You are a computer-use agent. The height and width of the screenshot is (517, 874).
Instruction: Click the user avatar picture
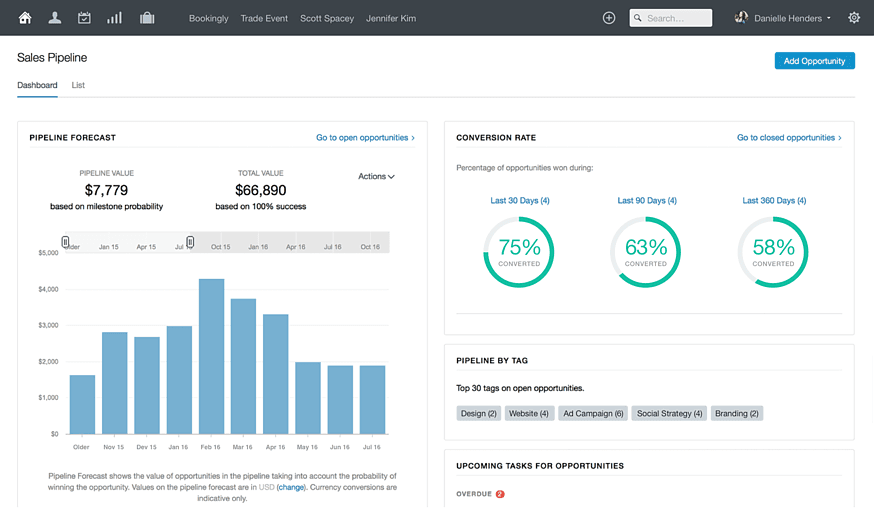[741, 18]
